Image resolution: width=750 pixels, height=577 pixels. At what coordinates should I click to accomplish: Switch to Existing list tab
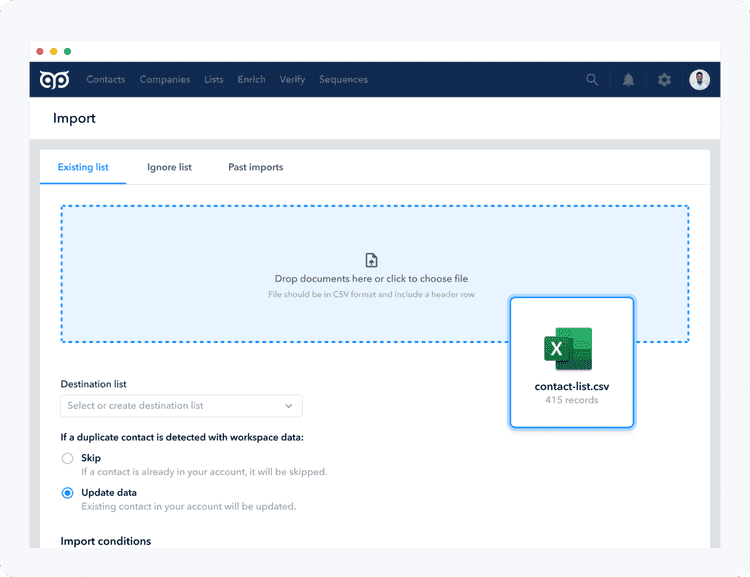pyautogui.click(x=83, y=167)
